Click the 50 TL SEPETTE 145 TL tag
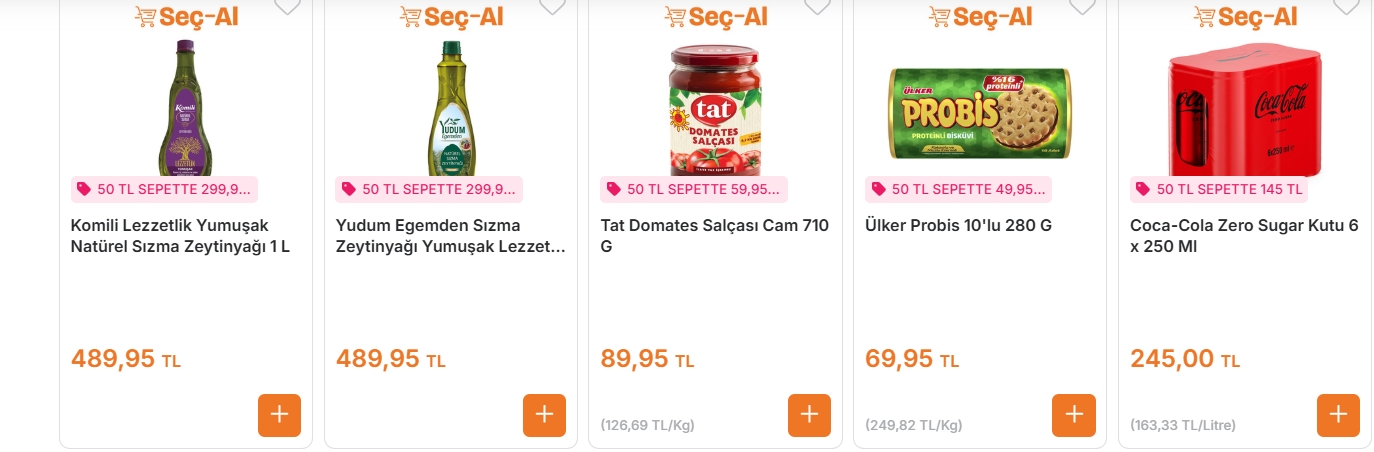 (1219, 189)
